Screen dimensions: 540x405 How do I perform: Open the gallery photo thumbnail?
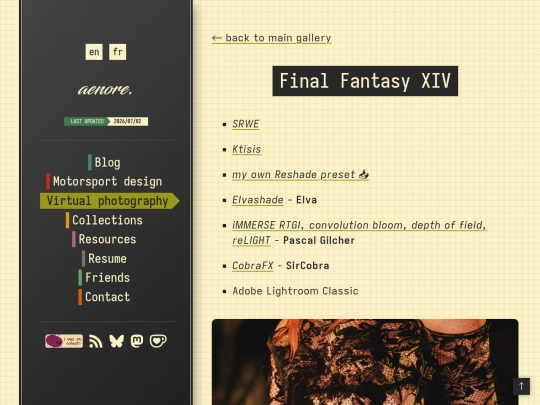tap(365, 362)
